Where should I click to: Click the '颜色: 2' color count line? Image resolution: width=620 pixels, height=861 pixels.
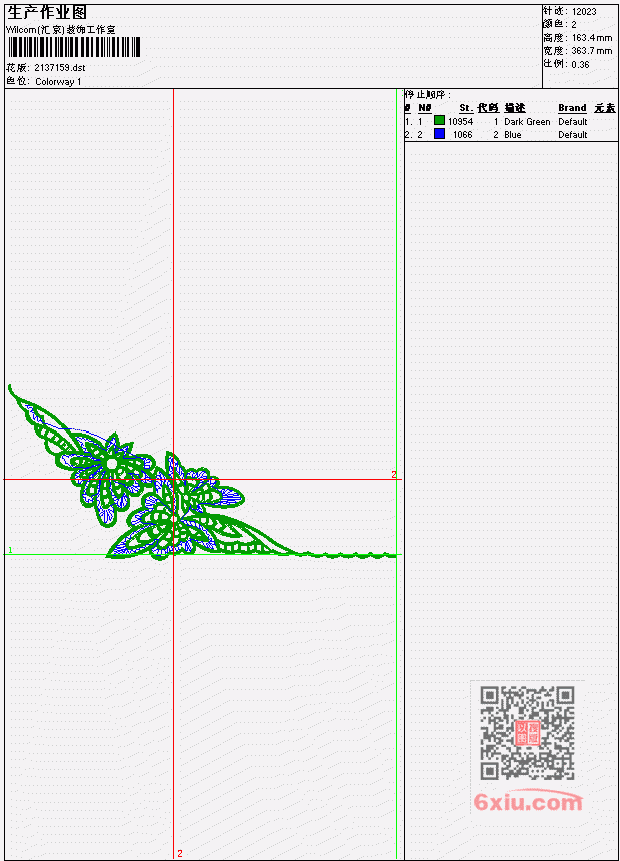tap(560, 24)
